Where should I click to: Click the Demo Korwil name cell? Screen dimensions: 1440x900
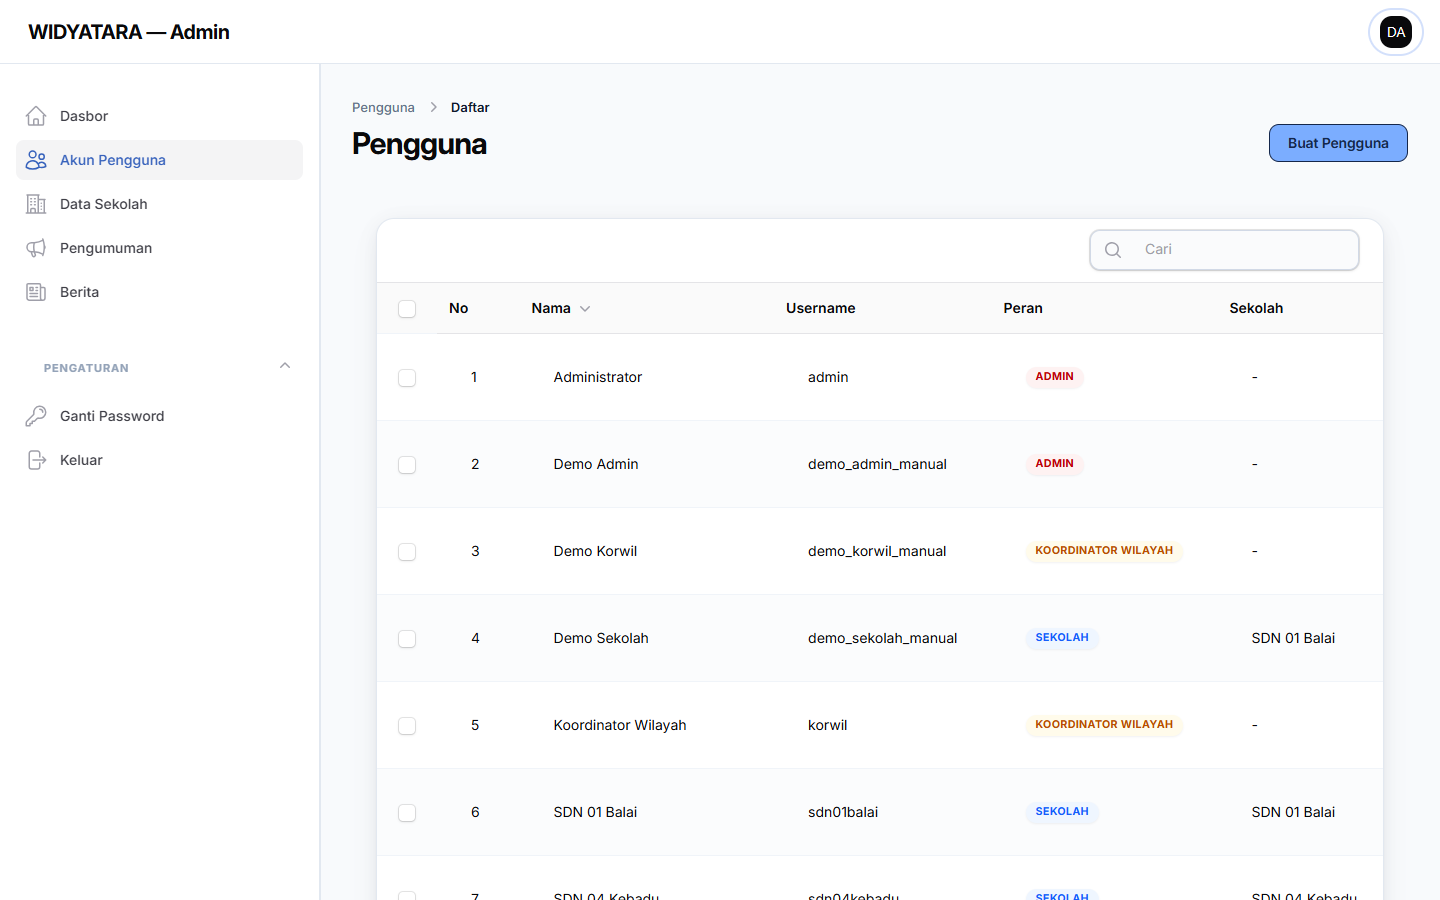595,551
